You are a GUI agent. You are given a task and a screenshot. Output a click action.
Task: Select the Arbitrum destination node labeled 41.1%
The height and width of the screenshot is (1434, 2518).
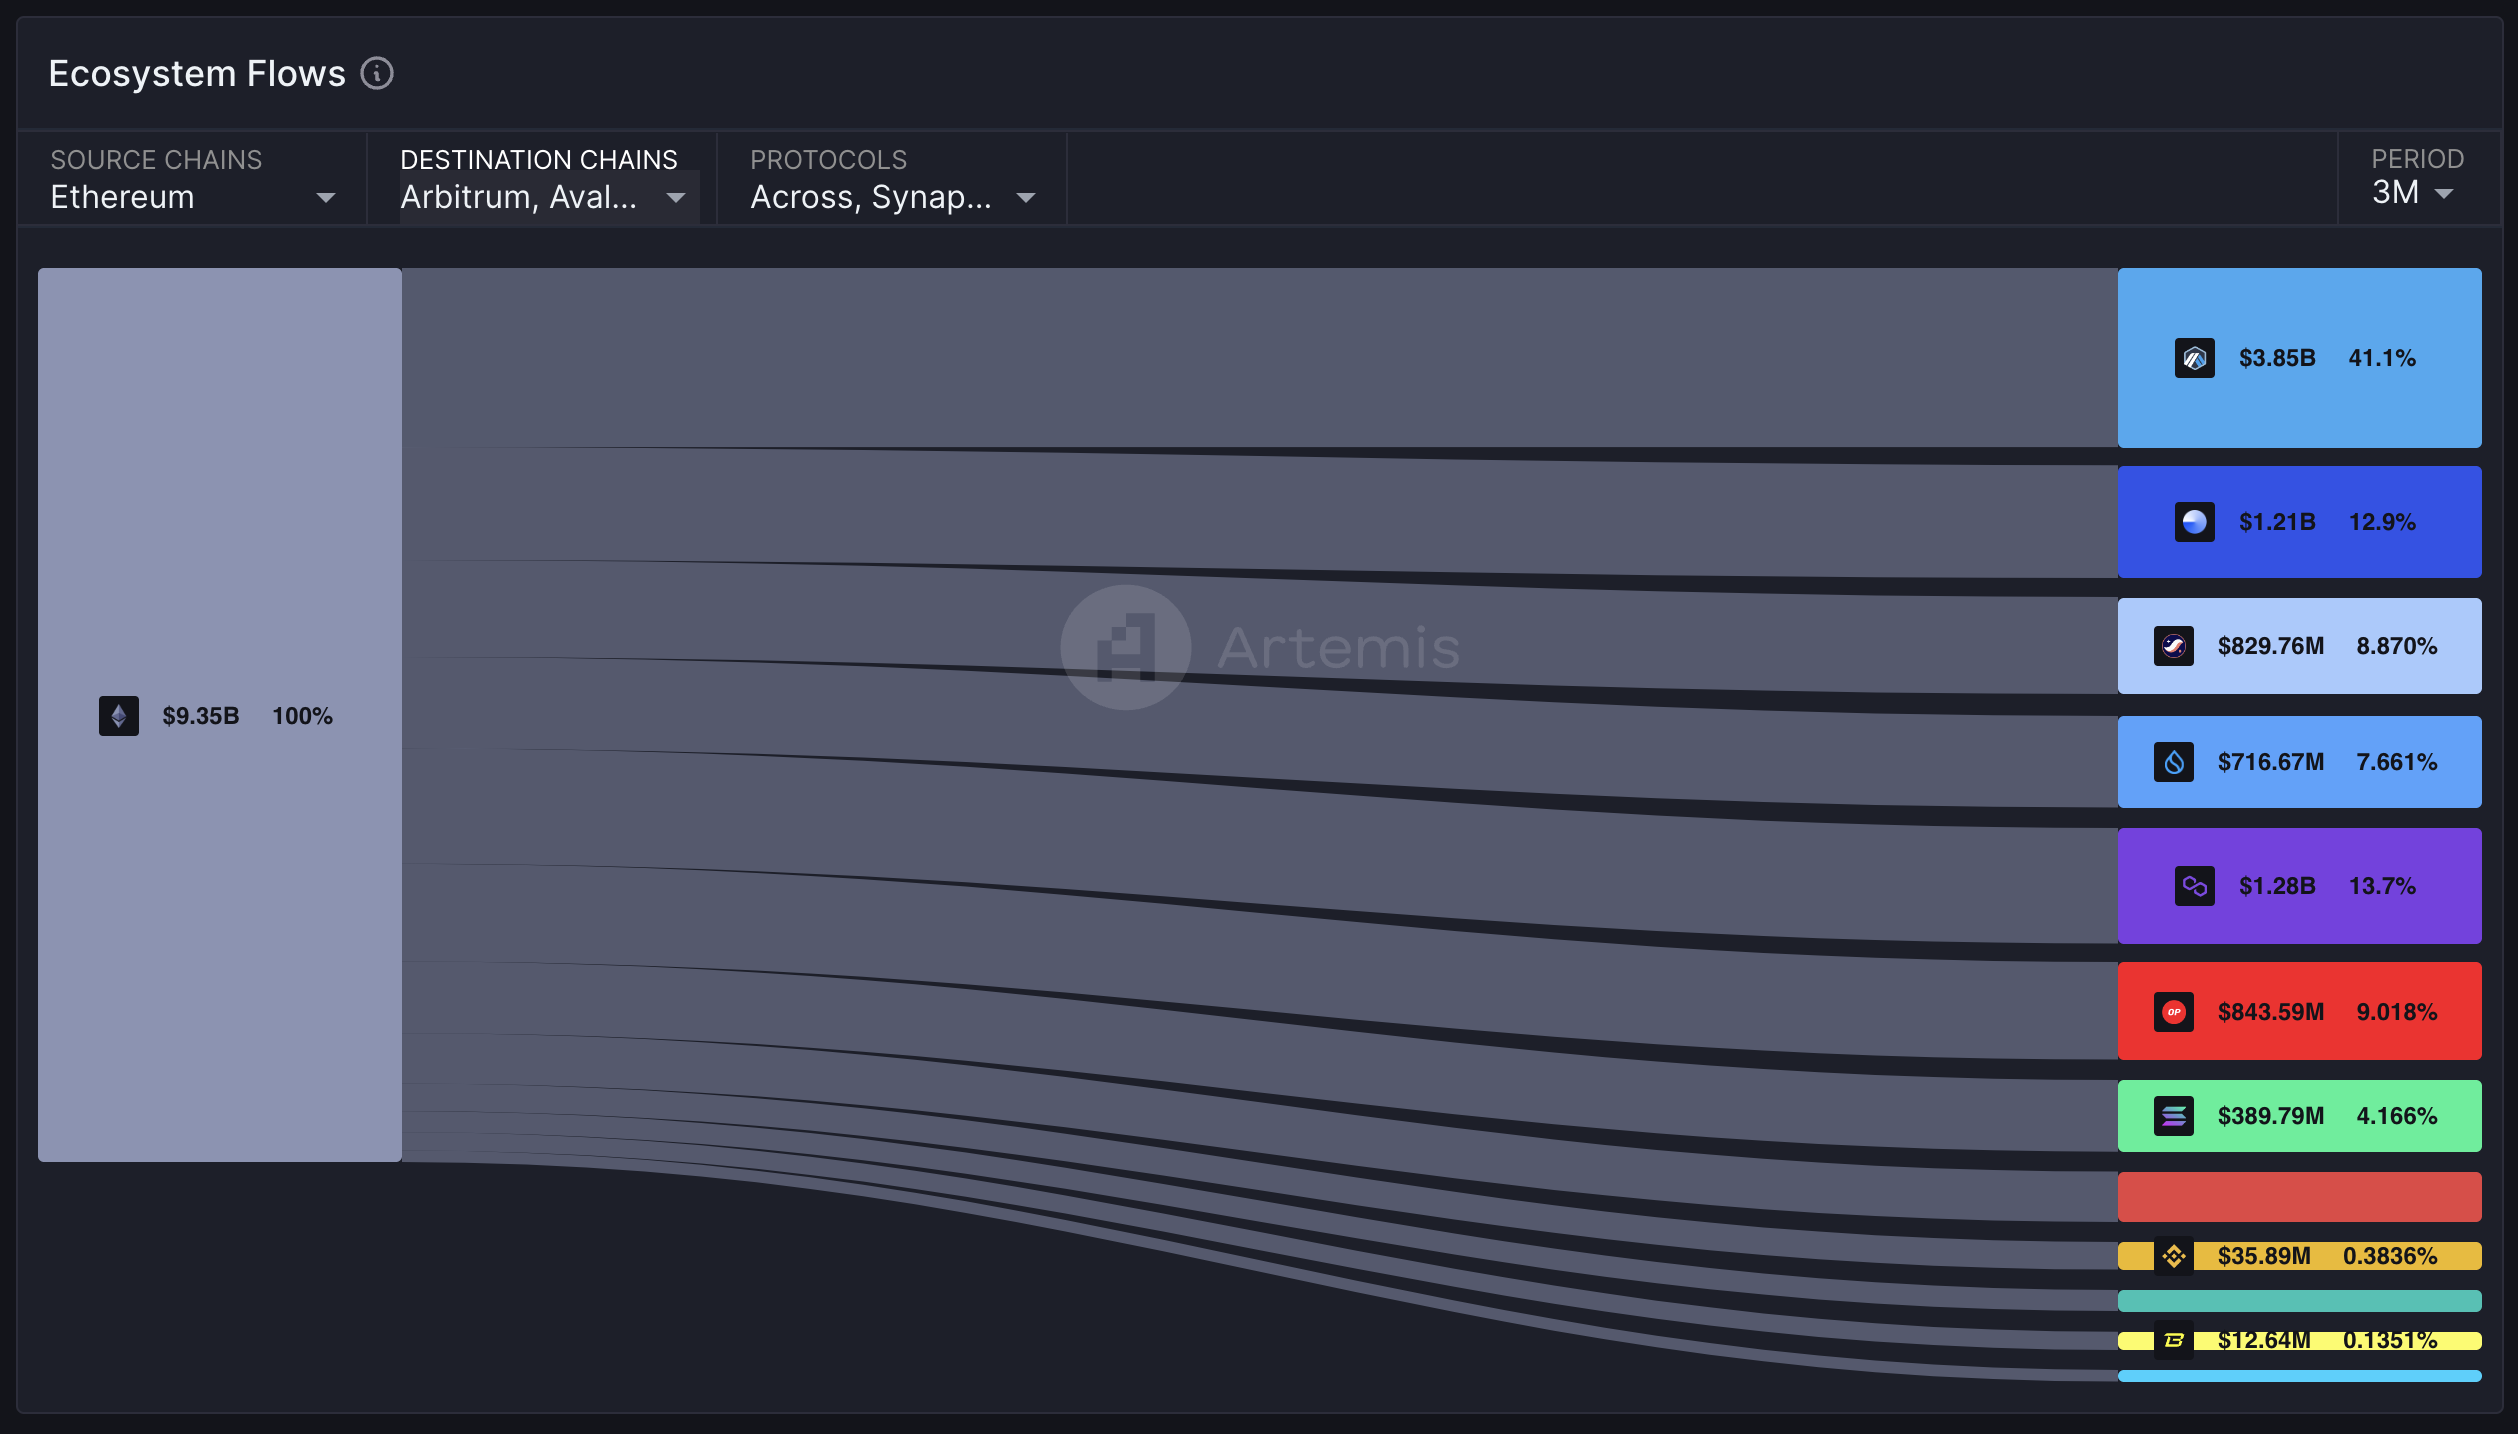click(x=2300, y=358)
